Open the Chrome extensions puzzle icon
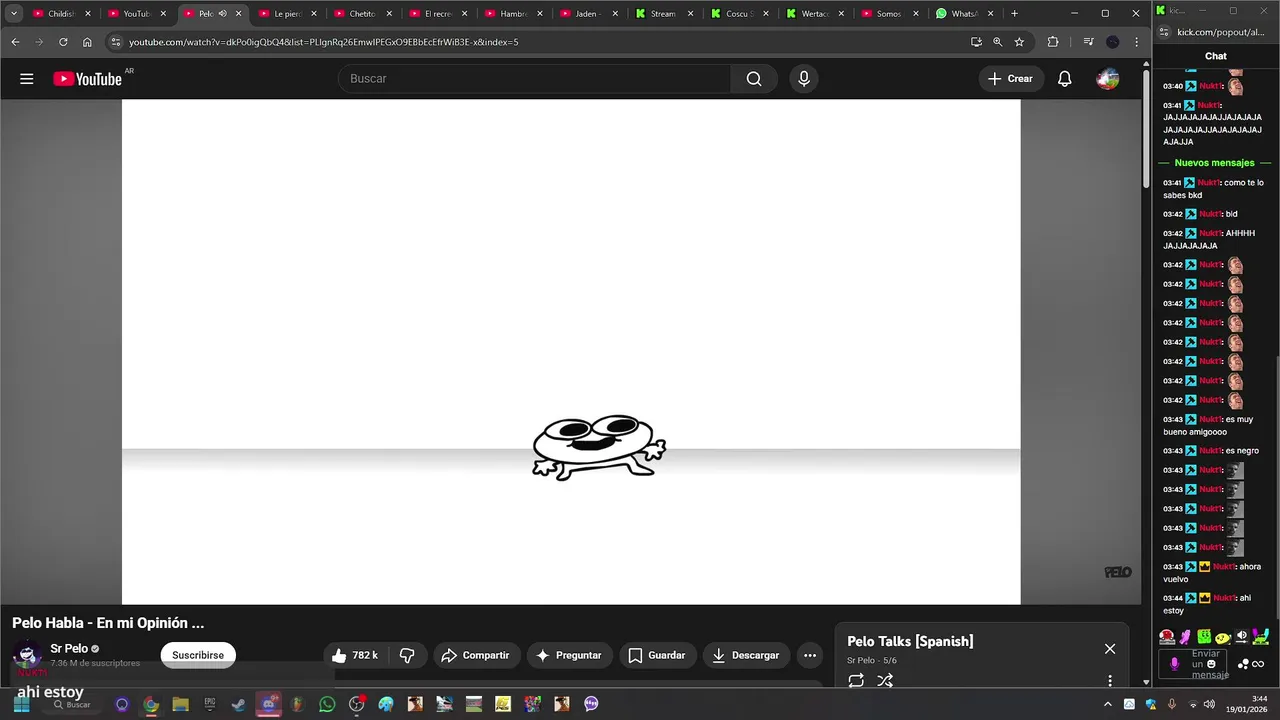 point(1053,42)
